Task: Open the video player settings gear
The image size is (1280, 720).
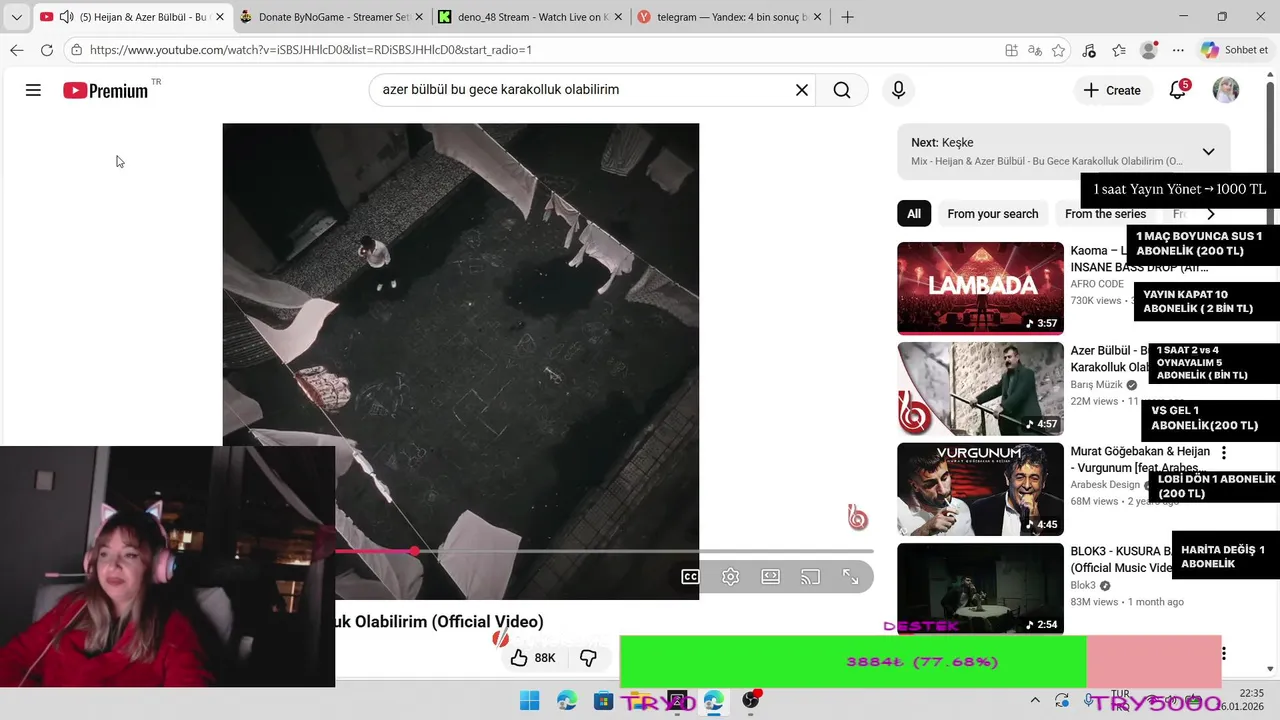Action: (x=731, y=577)
